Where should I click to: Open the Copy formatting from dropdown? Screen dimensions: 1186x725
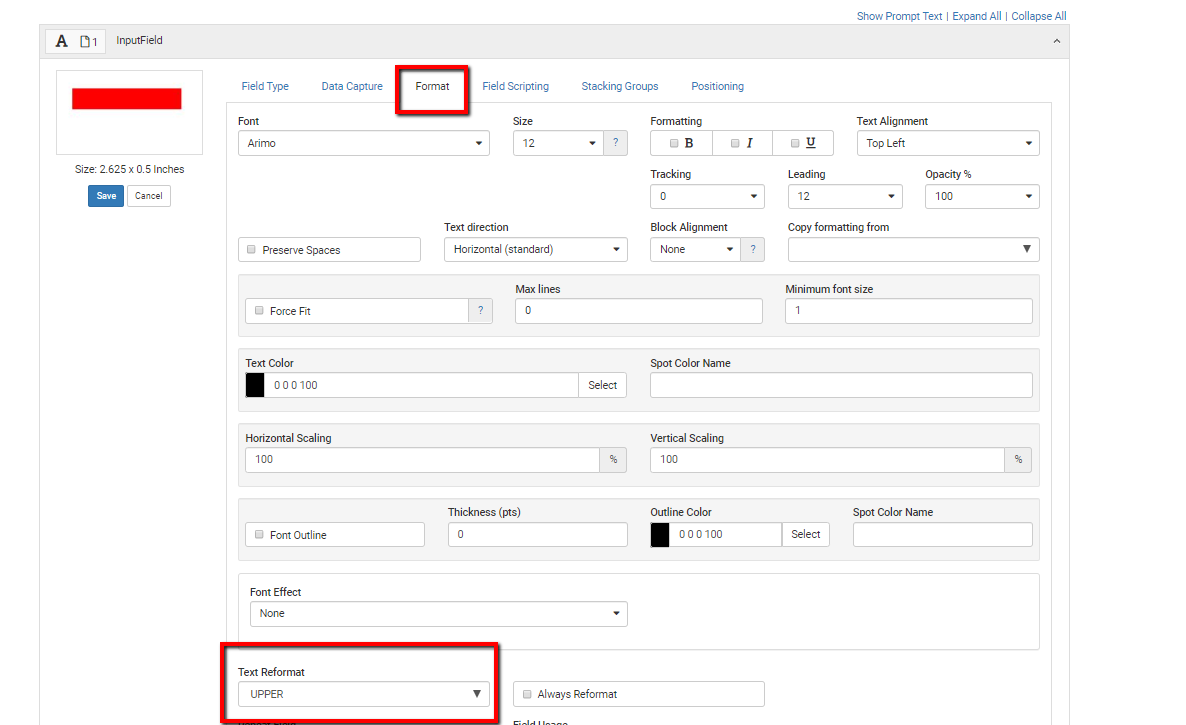click(x=913, y=249)
